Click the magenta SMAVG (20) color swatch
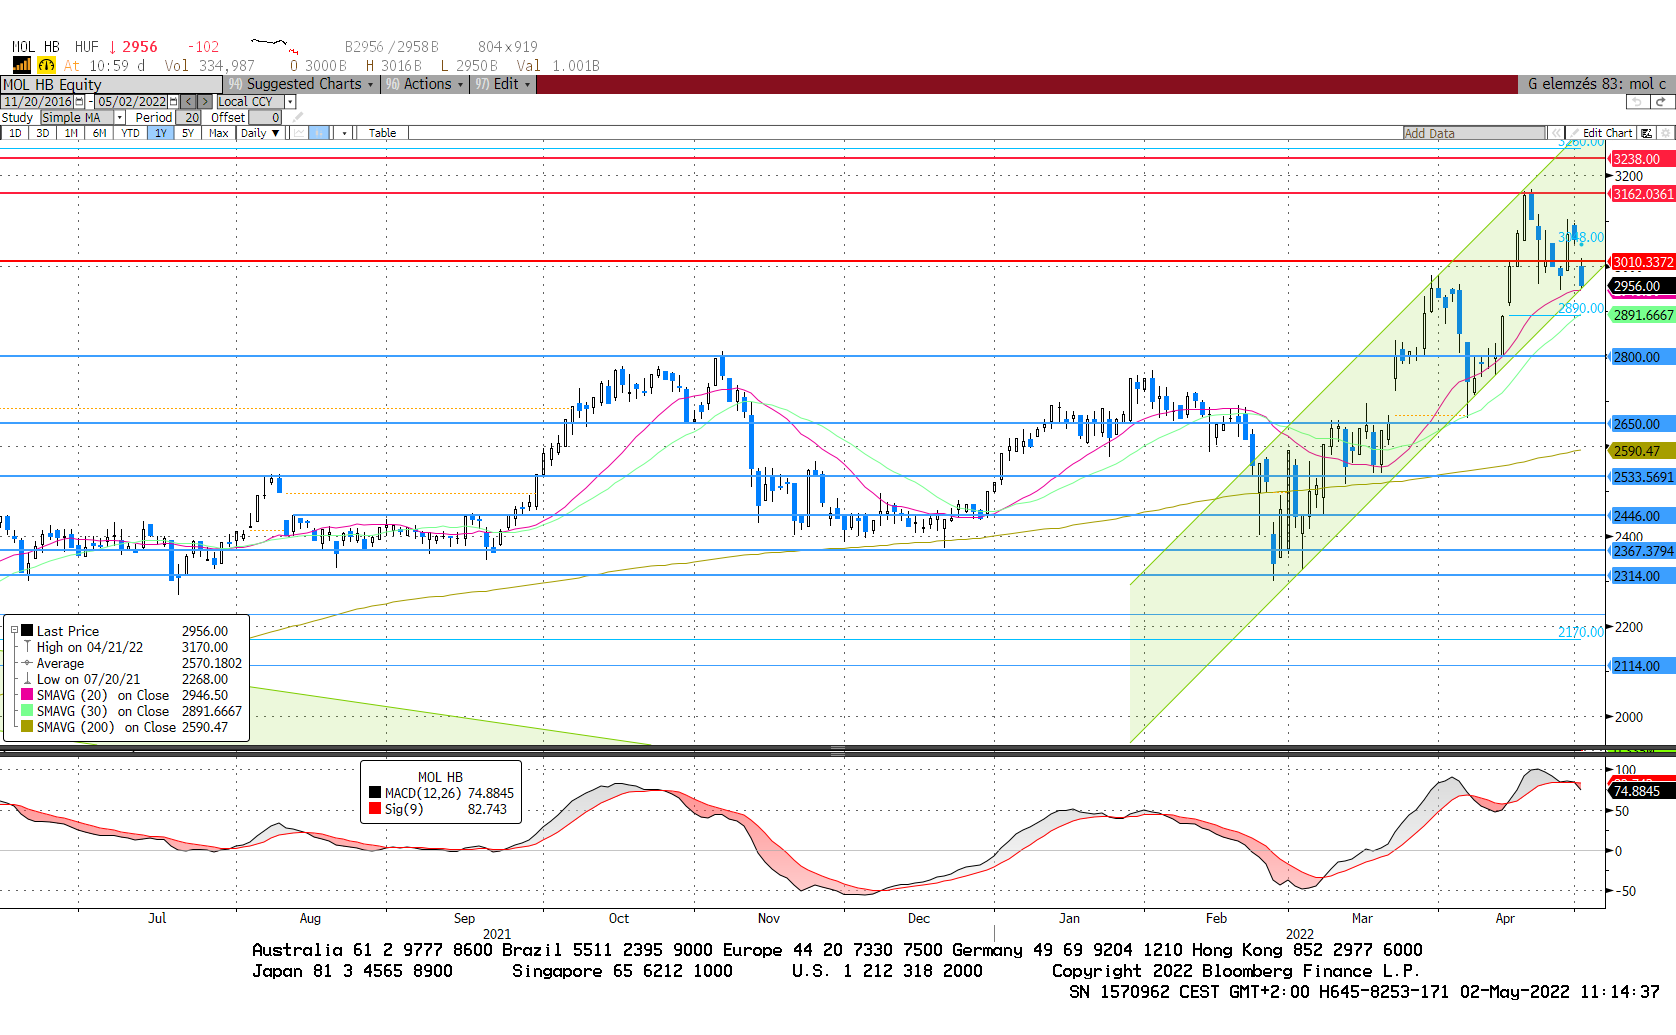Screen dimensions: 1676x1035 coord(27,694)
